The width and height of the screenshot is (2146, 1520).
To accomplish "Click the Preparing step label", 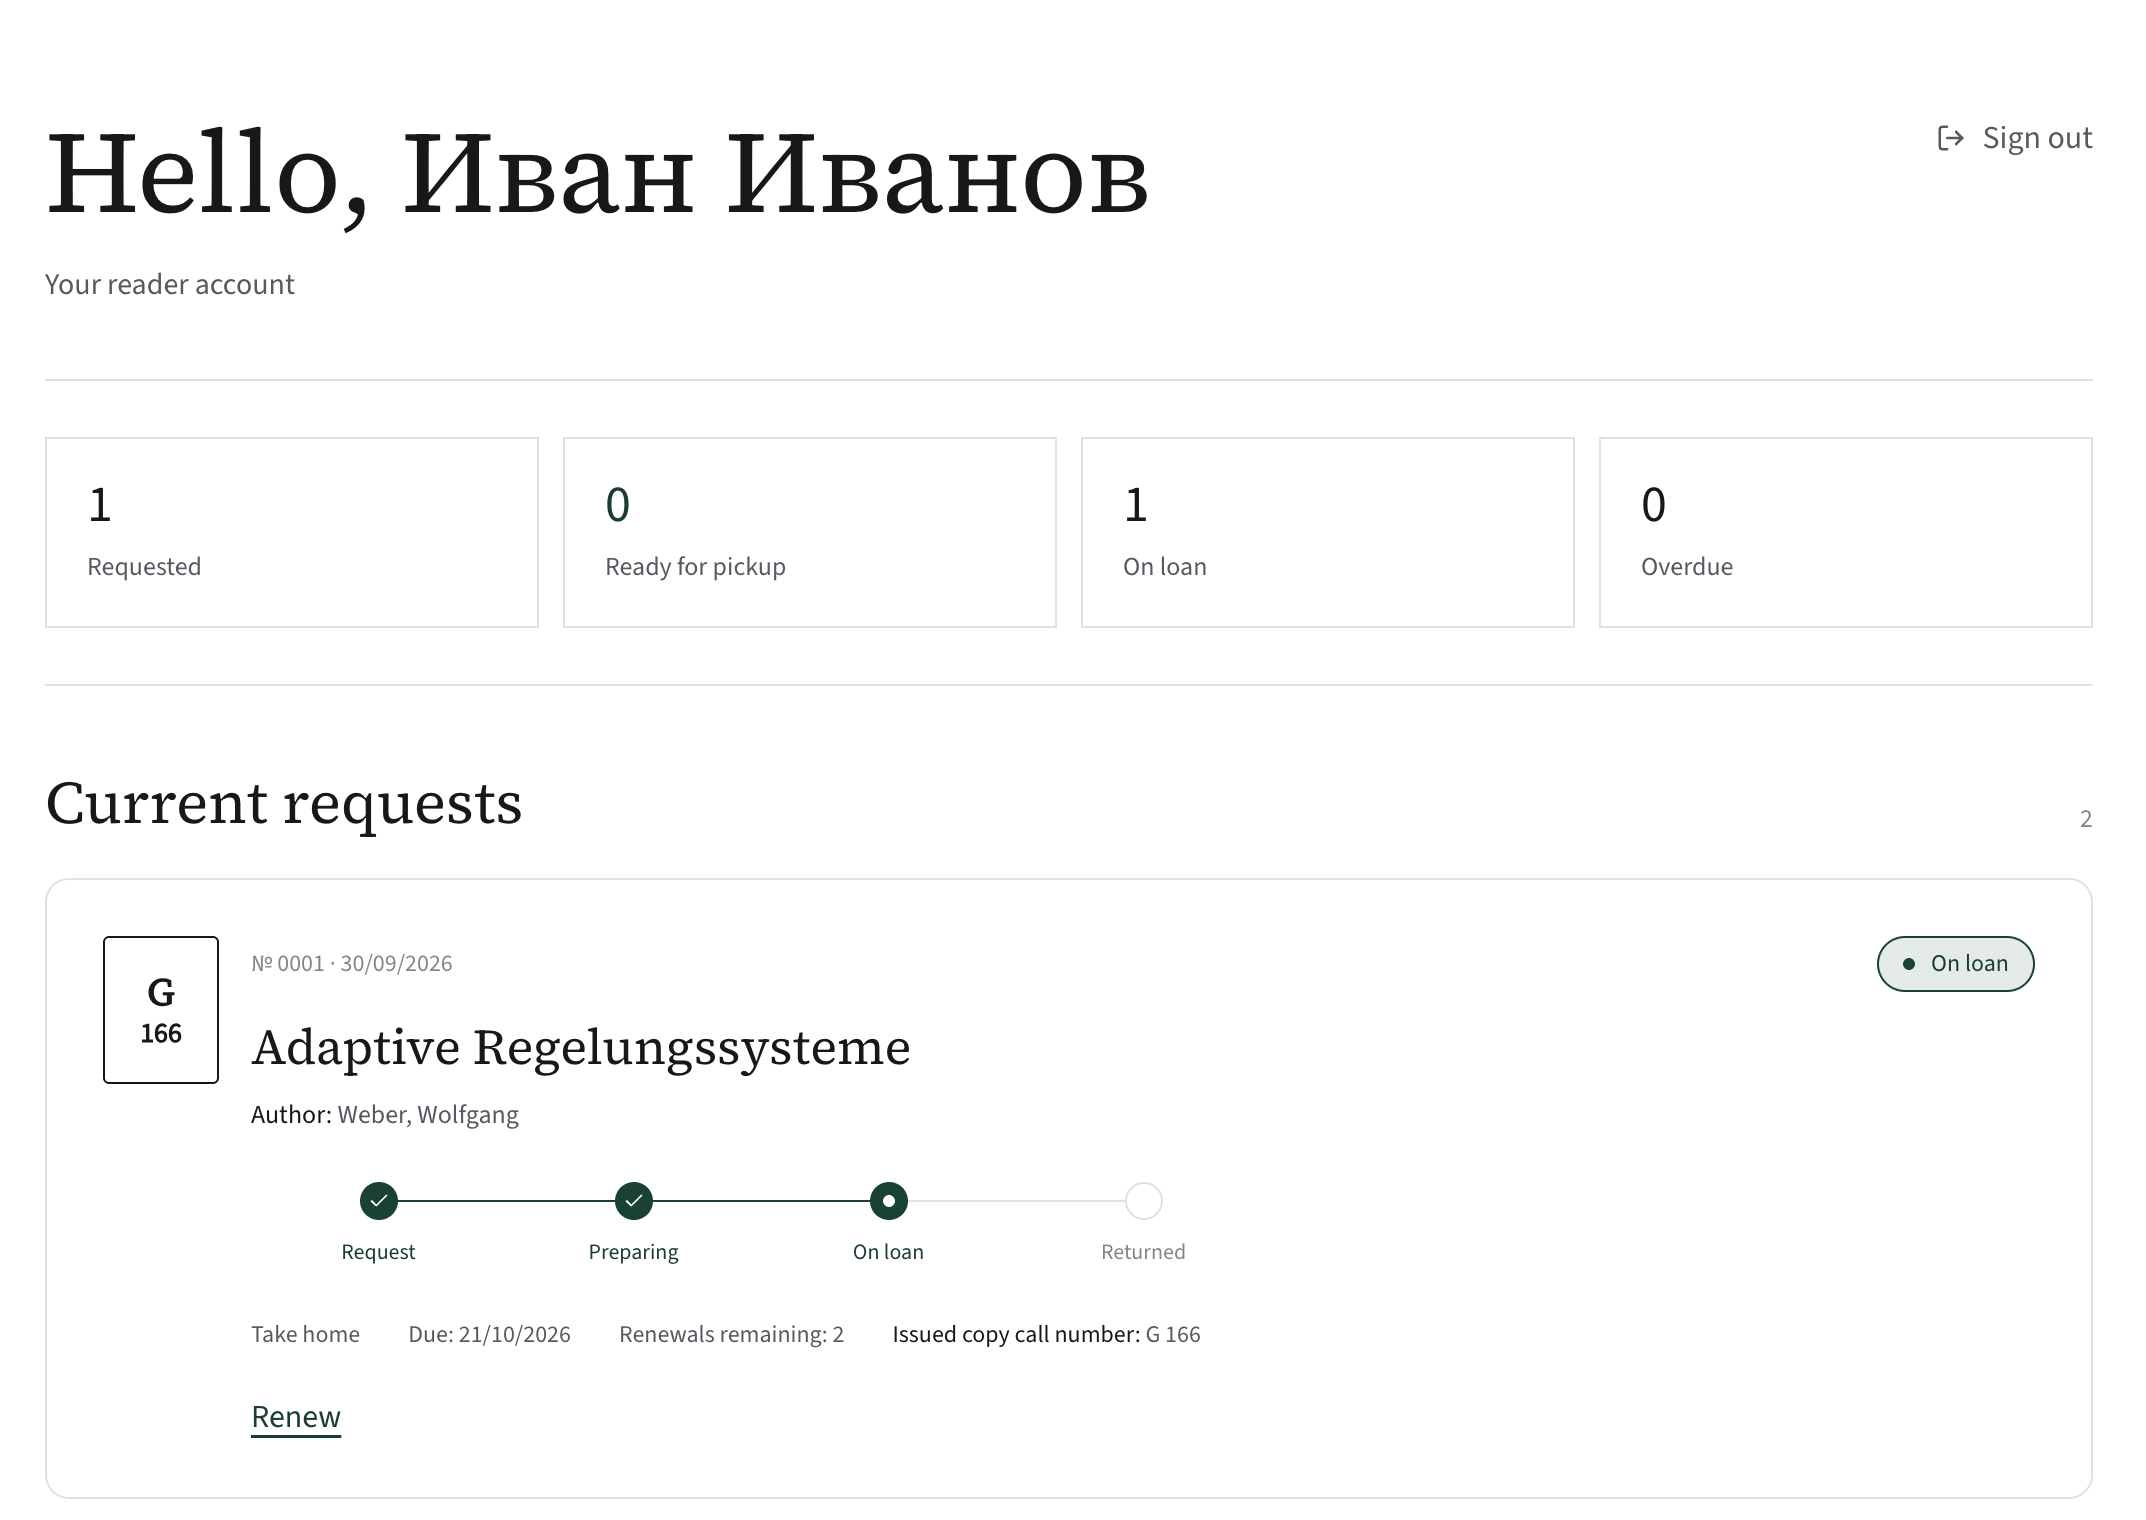I will pyautogui.click(x=634, y=1252).
